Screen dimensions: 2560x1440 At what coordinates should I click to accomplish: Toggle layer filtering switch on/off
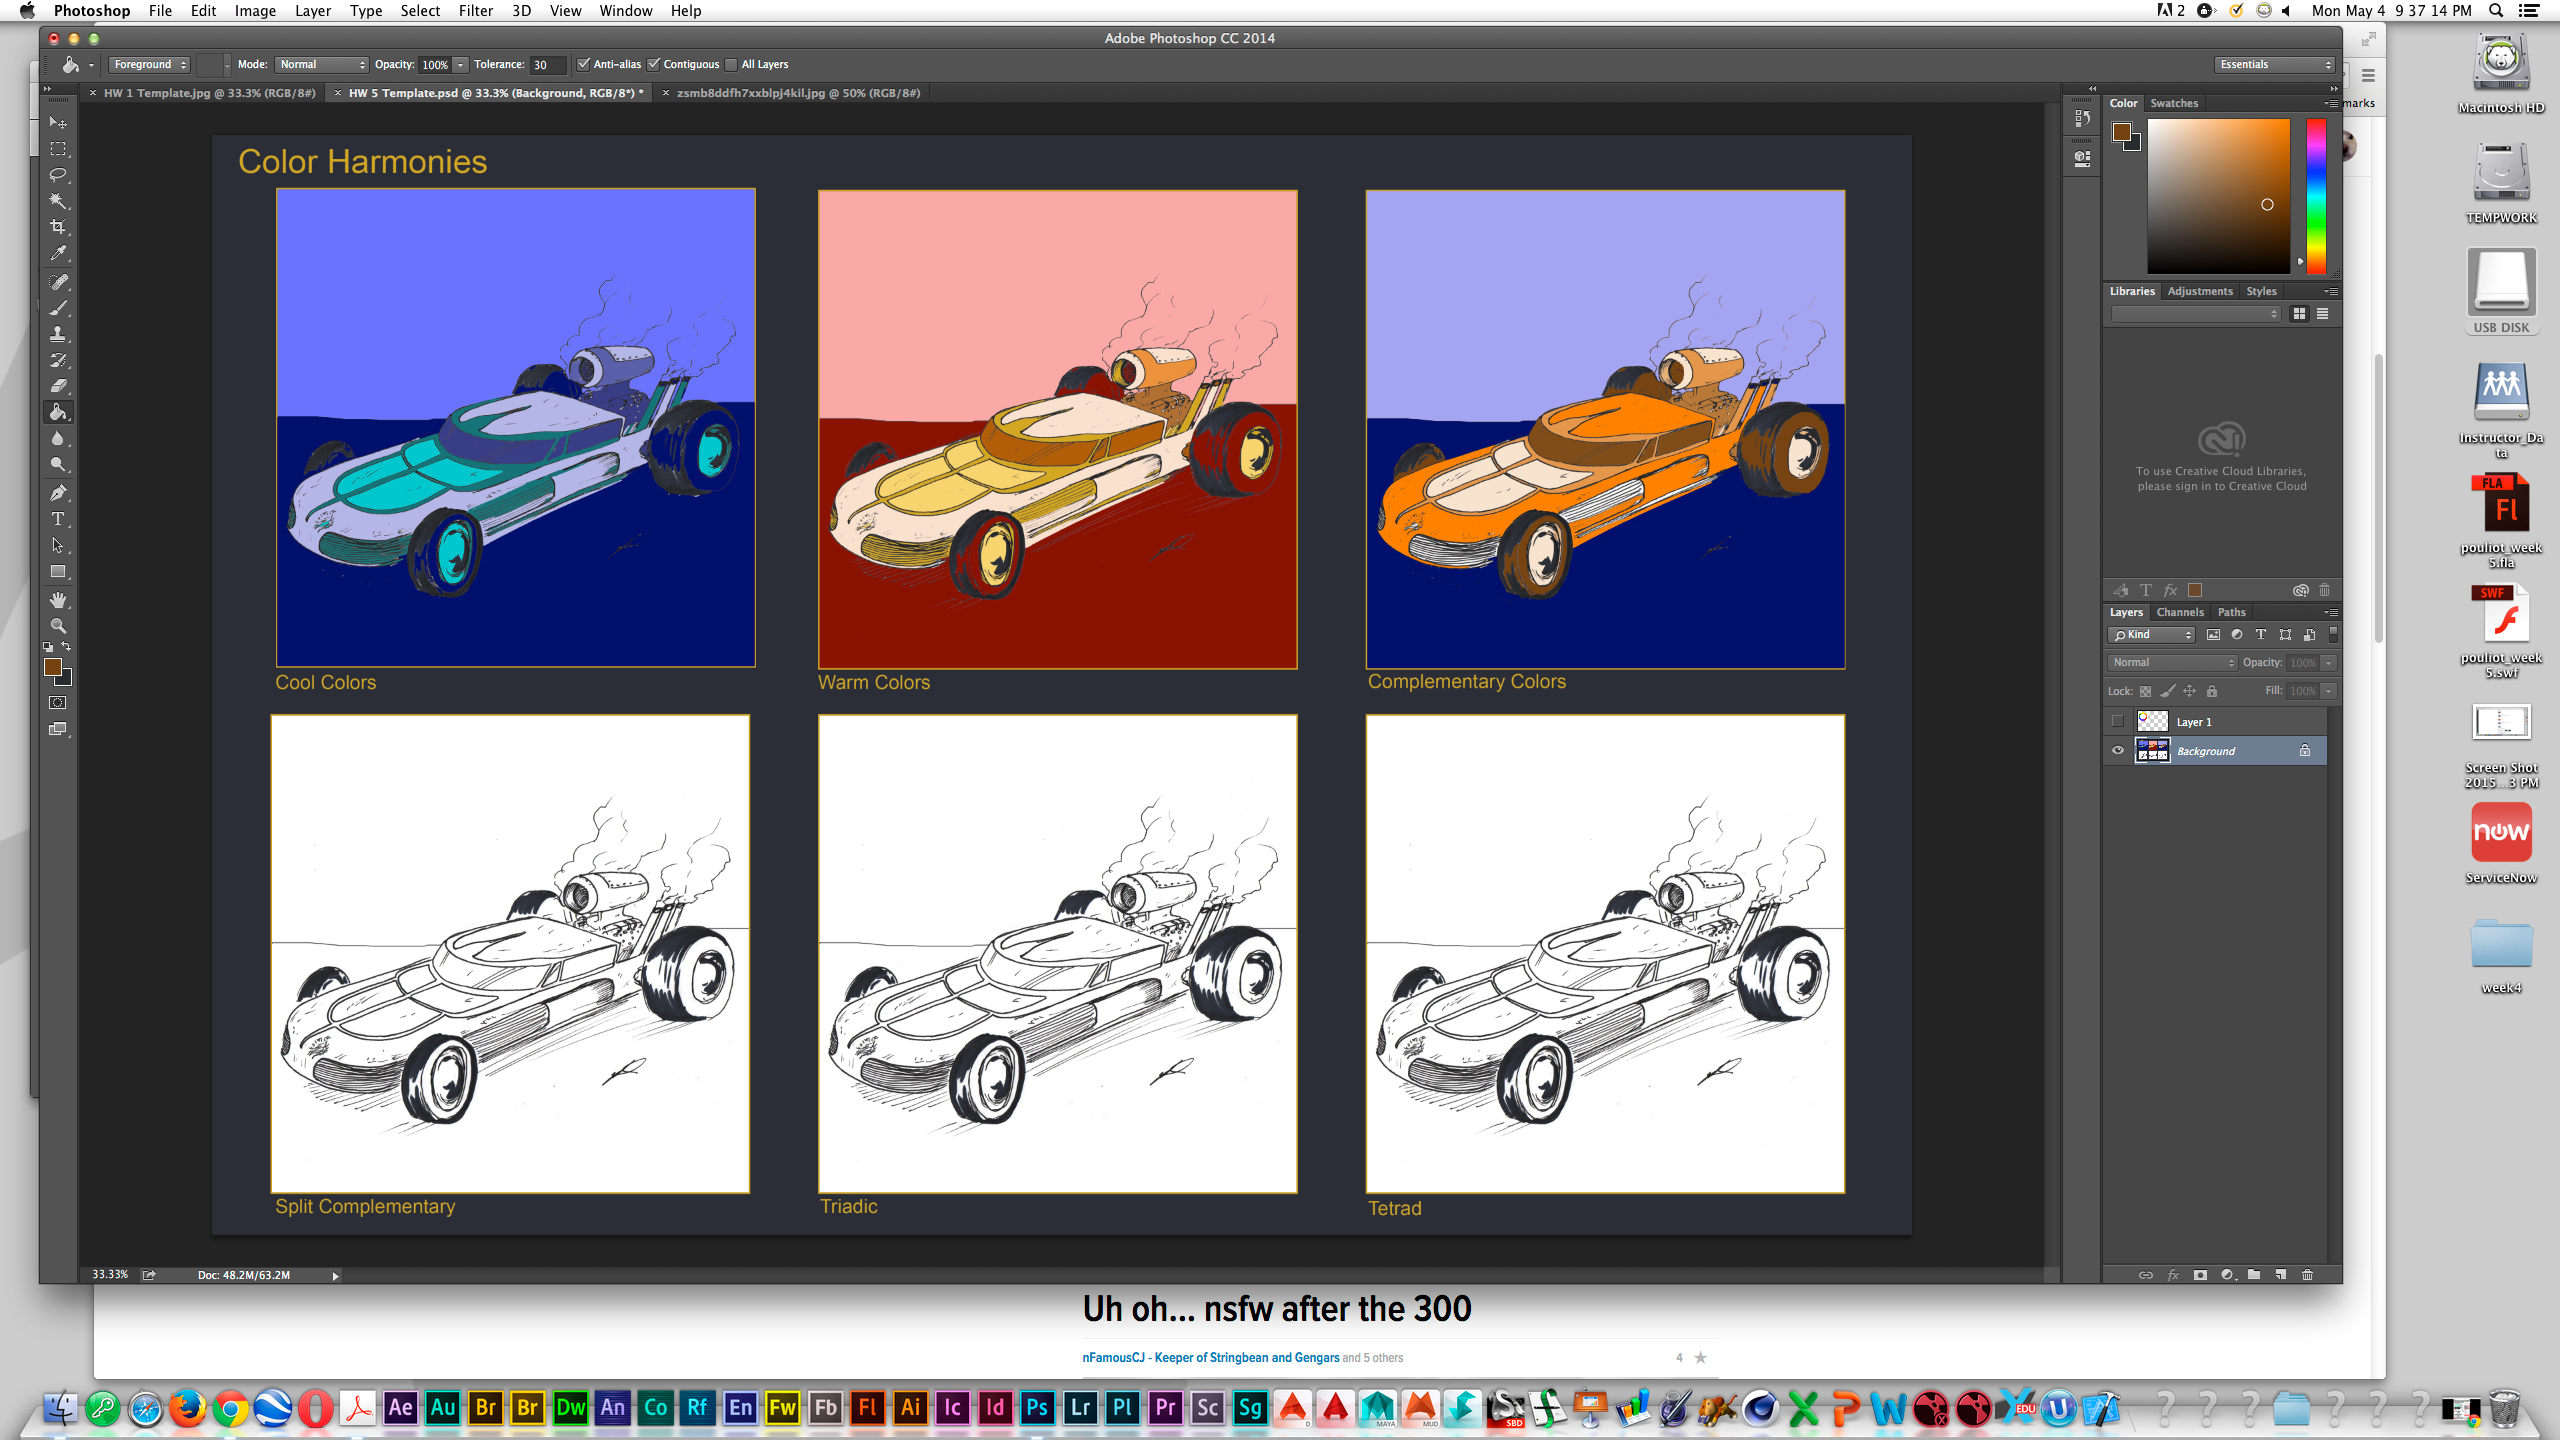click(x=2333, y=634)
